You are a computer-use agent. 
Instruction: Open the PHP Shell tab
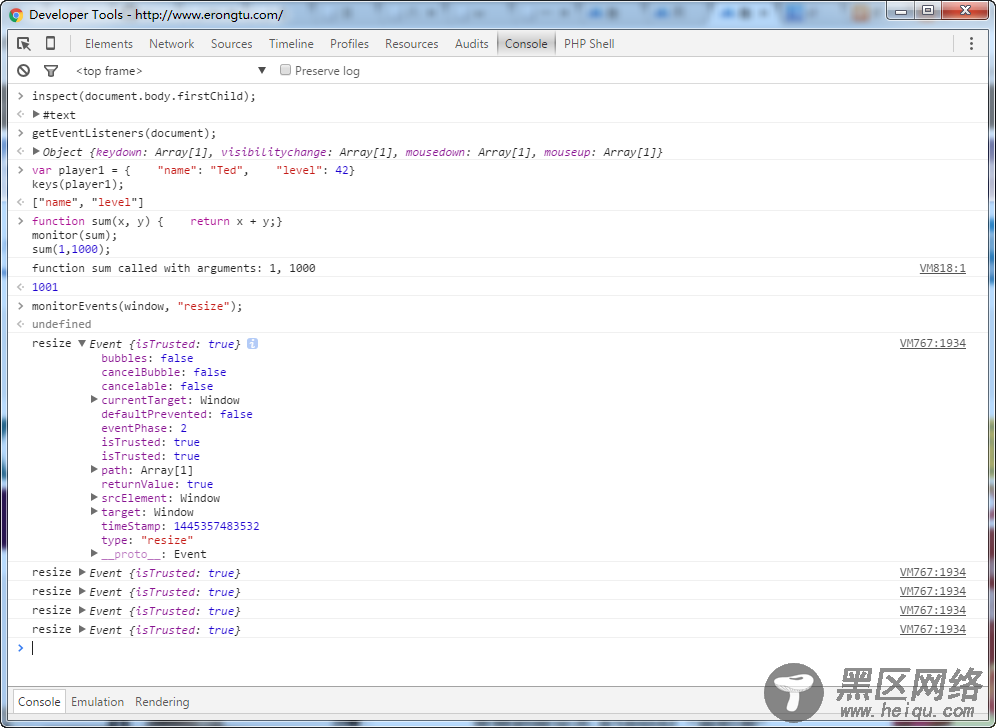pos(589,44)
